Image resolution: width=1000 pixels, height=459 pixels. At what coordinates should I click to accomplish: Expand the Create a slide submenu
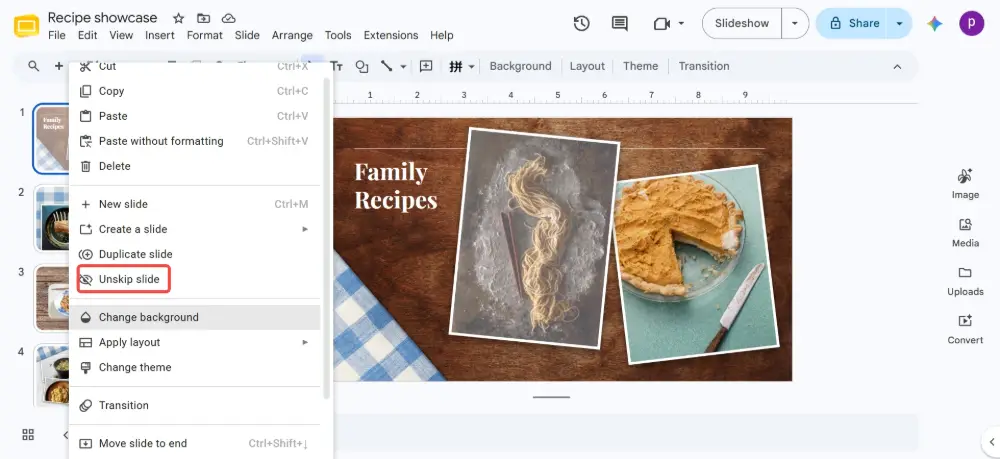(x=305, y=229)
